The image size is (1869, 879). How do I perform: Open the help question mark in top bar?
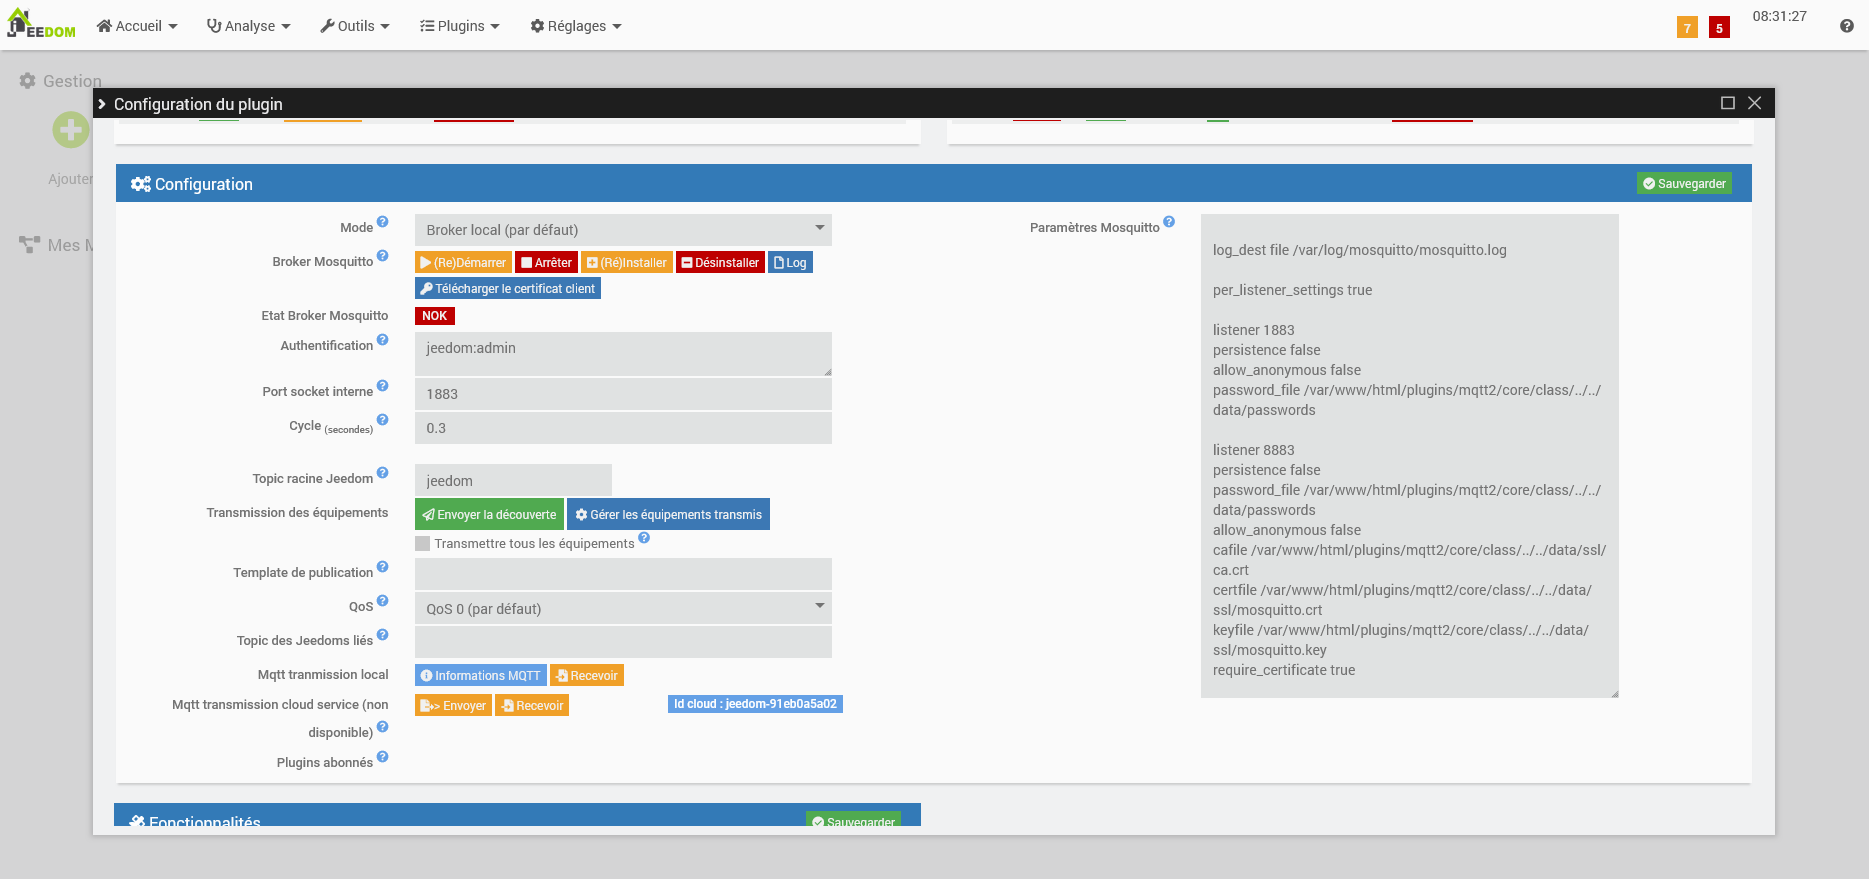(x=1846, y=26)
